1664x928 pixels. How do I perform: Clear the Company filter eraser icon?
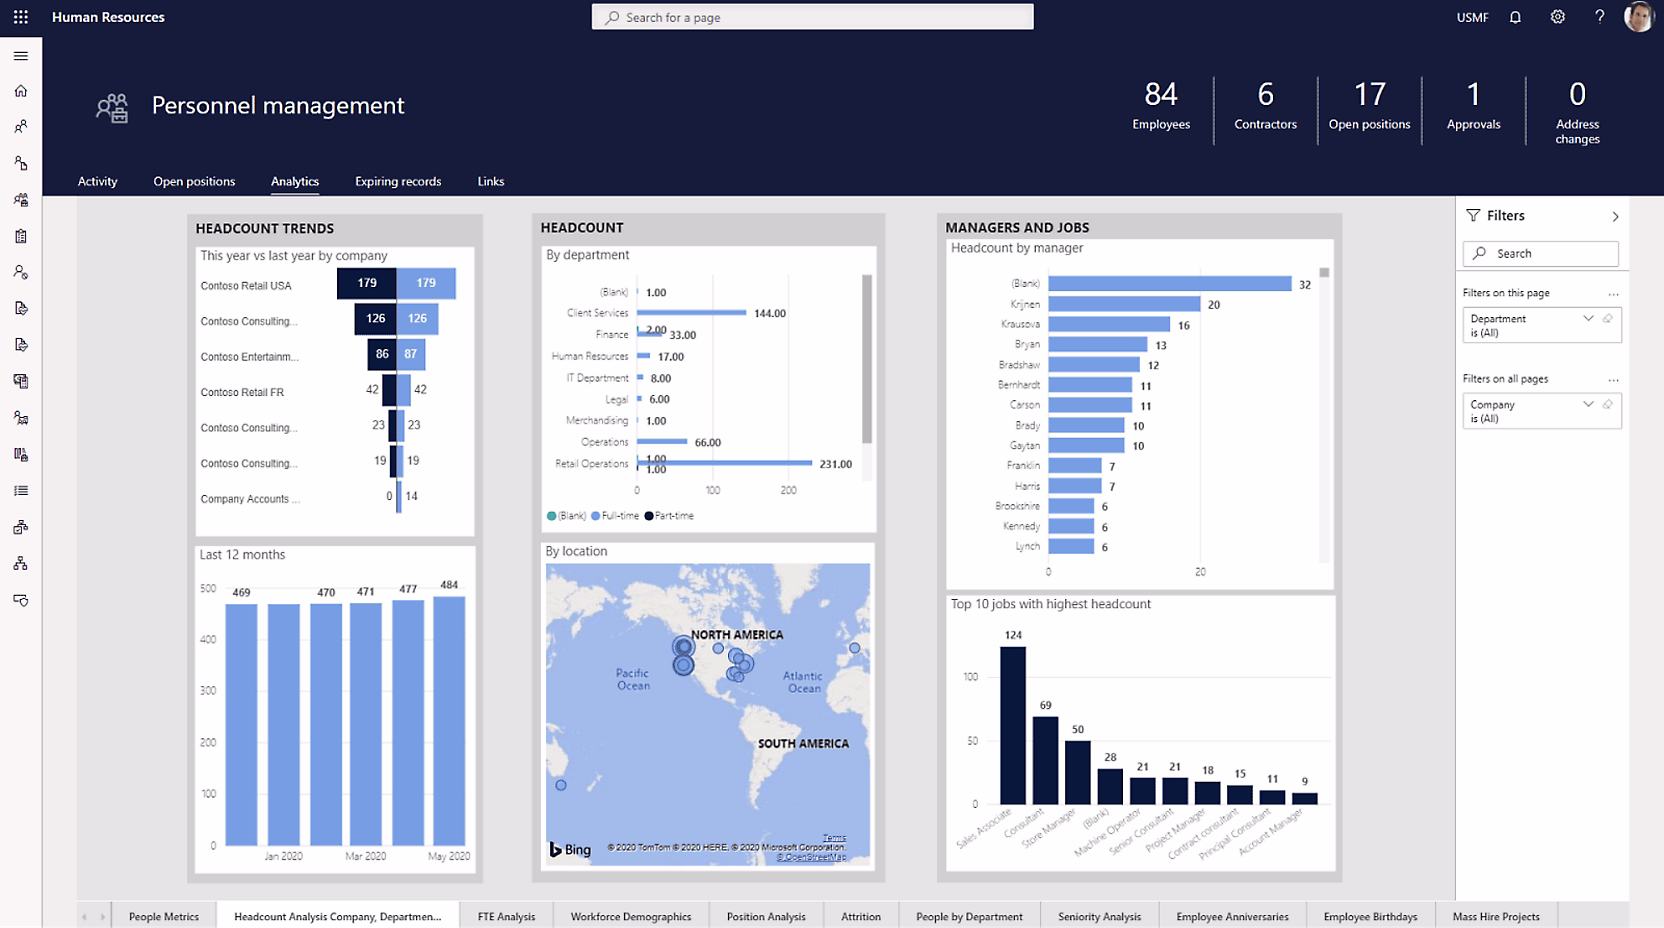(1607, 405)
